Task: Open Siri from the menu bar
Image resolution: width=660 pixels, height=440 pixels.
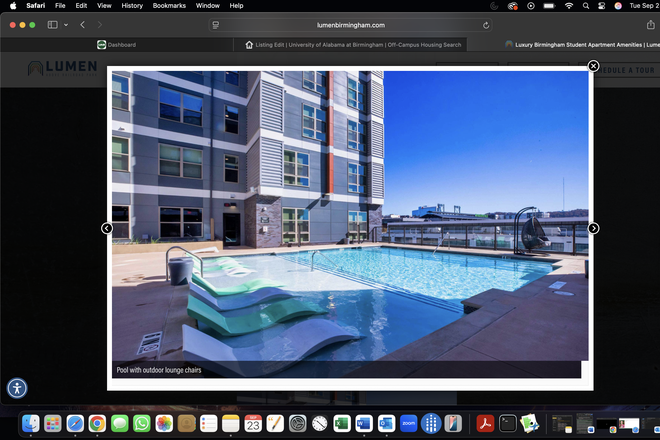Action: 618,6
